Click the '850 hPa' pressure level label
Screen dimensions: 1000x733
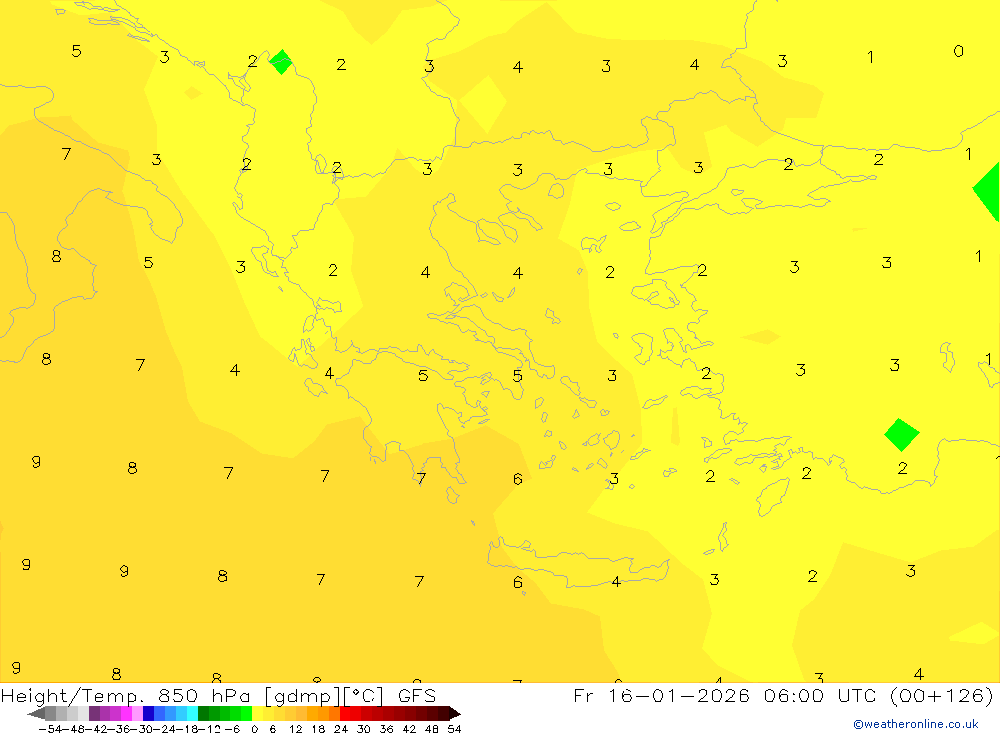pos(204,696)
